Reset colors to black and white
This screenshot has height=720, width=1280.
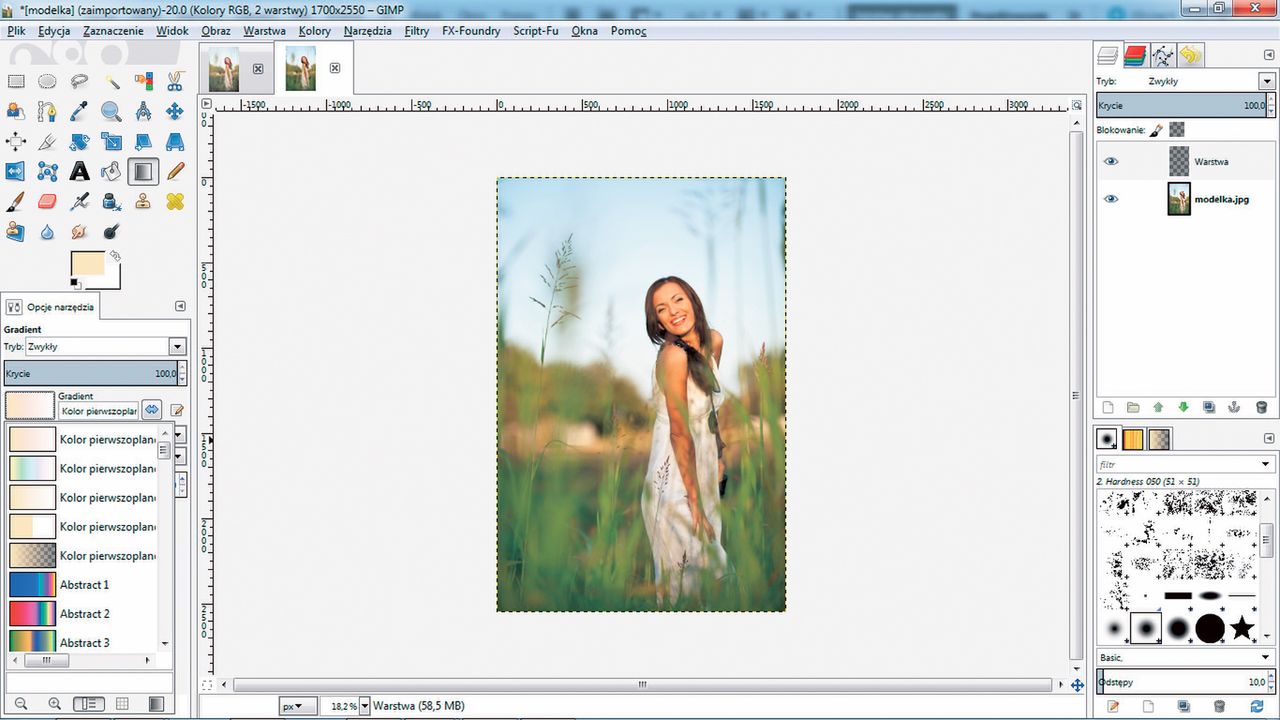coord(76,284)
